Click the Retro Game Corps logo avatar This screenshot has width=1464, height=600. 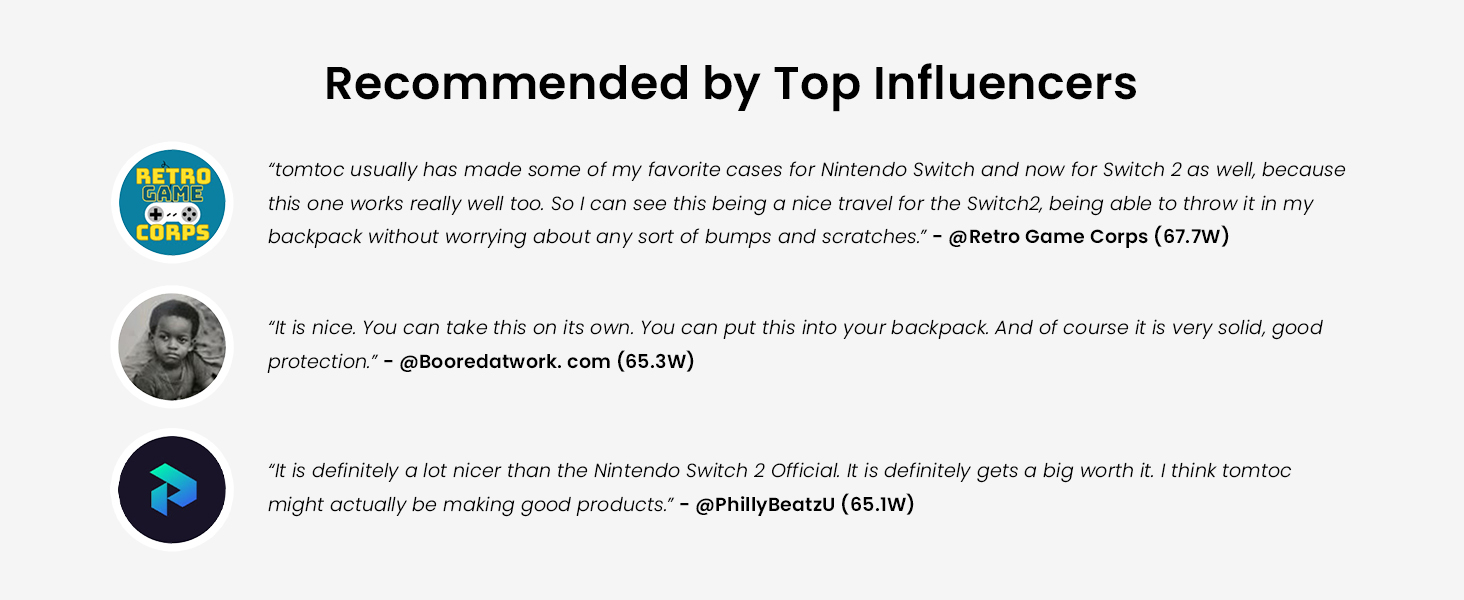tap(172, 203)
